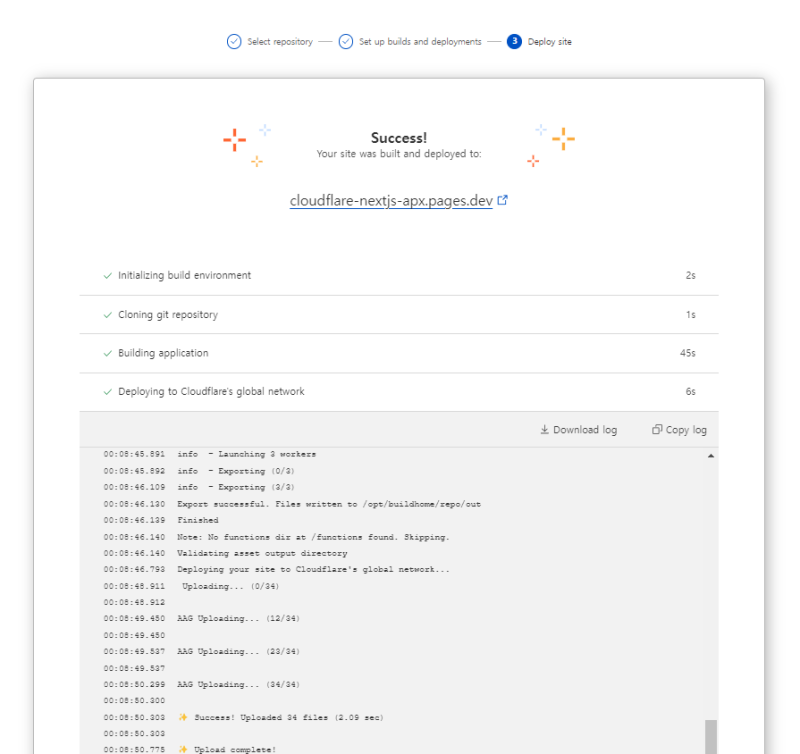This screenshot has width=800, height=754.
Task: Click log line 'Uploading... (0/34)'
Action: 231,586
